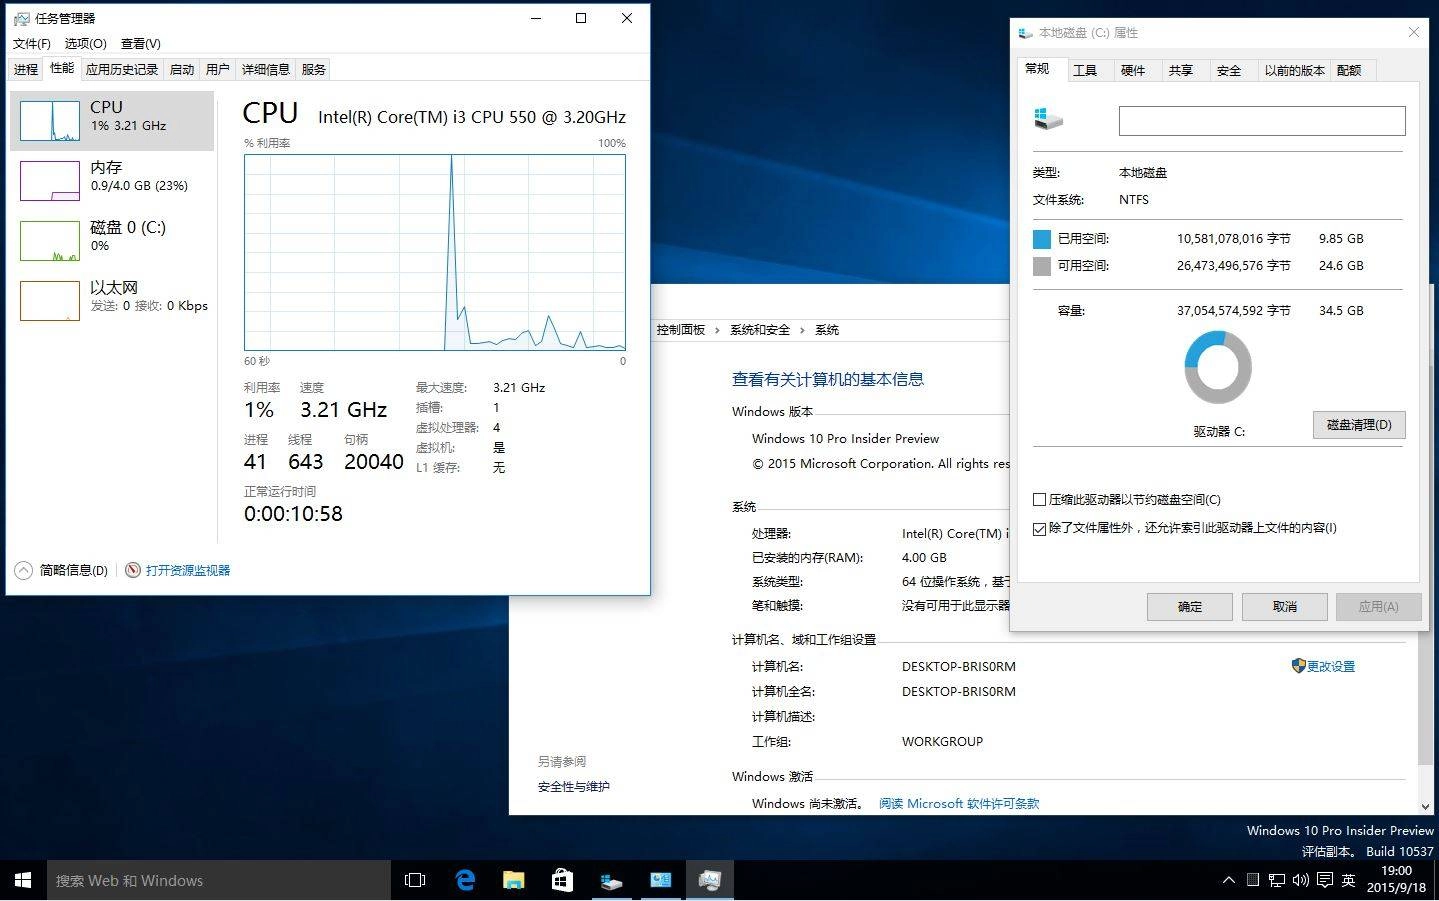
Task: Switch to the 服务 tab in Task Manager
Action: (314, 69)
